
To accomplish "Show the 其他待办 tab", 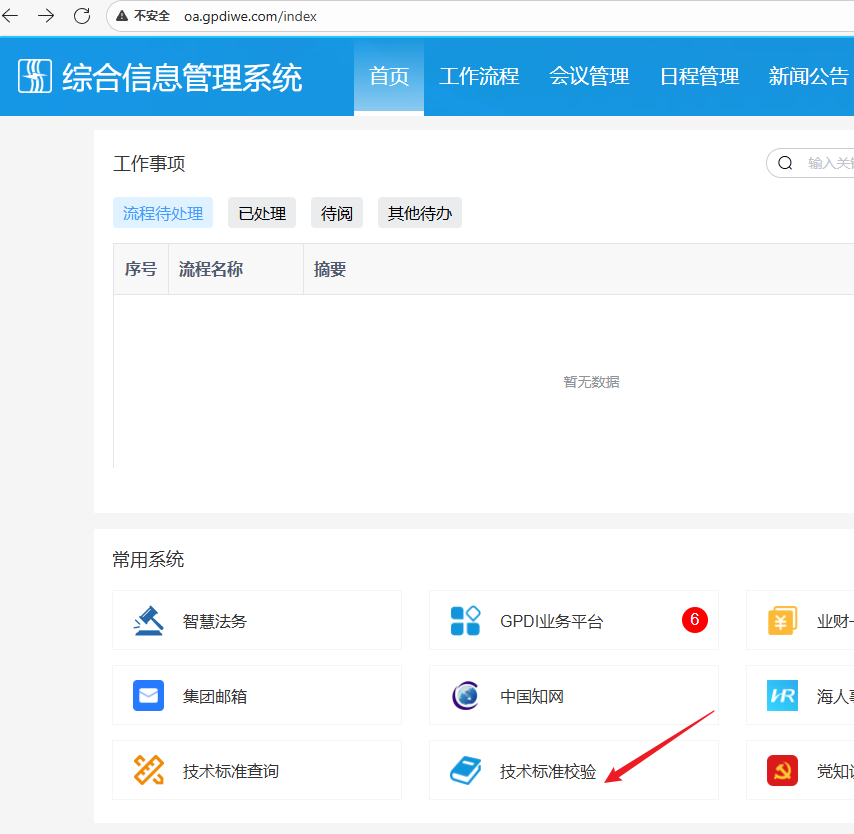I will [x=420, y=213].
